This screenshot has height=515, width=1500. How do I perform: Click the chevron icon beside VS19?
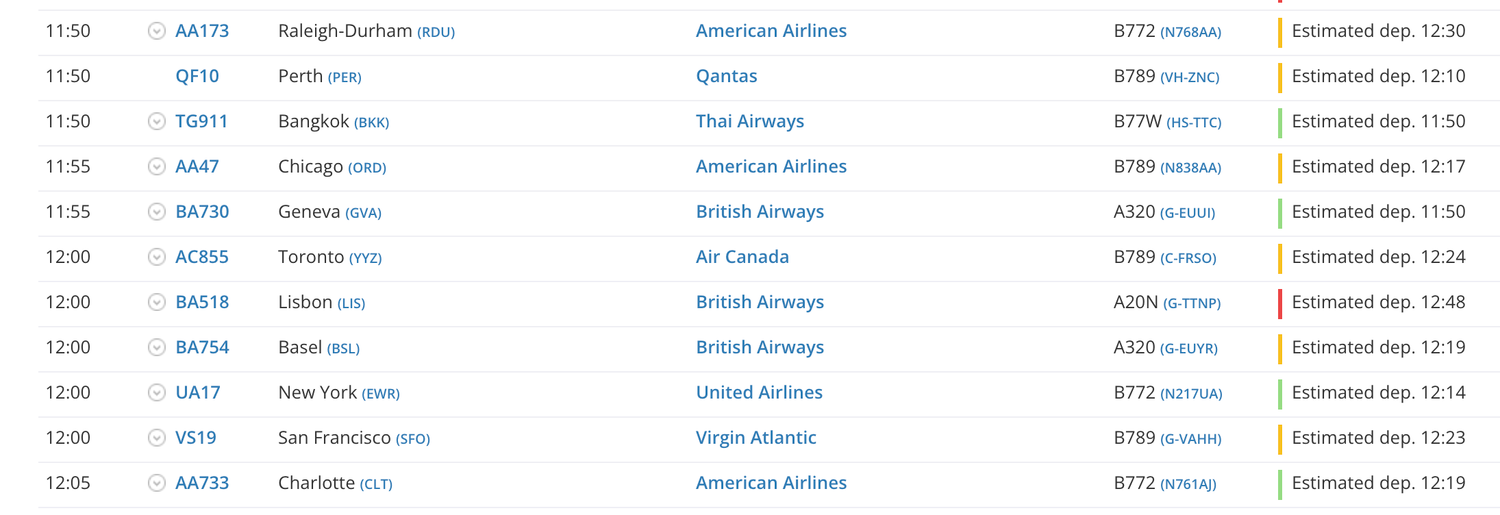(156, 438)
